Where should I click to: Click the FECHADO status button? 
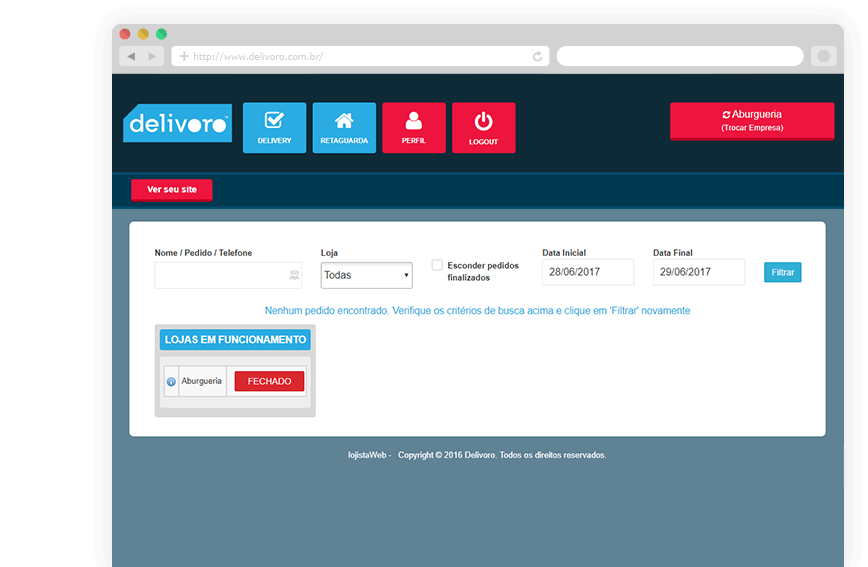click(269, 382)
